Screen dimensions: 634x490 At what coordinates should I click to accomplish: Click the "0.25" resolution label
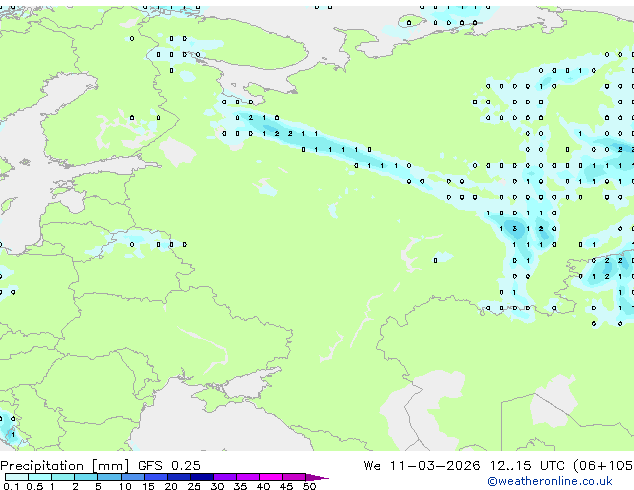[186, 465]
